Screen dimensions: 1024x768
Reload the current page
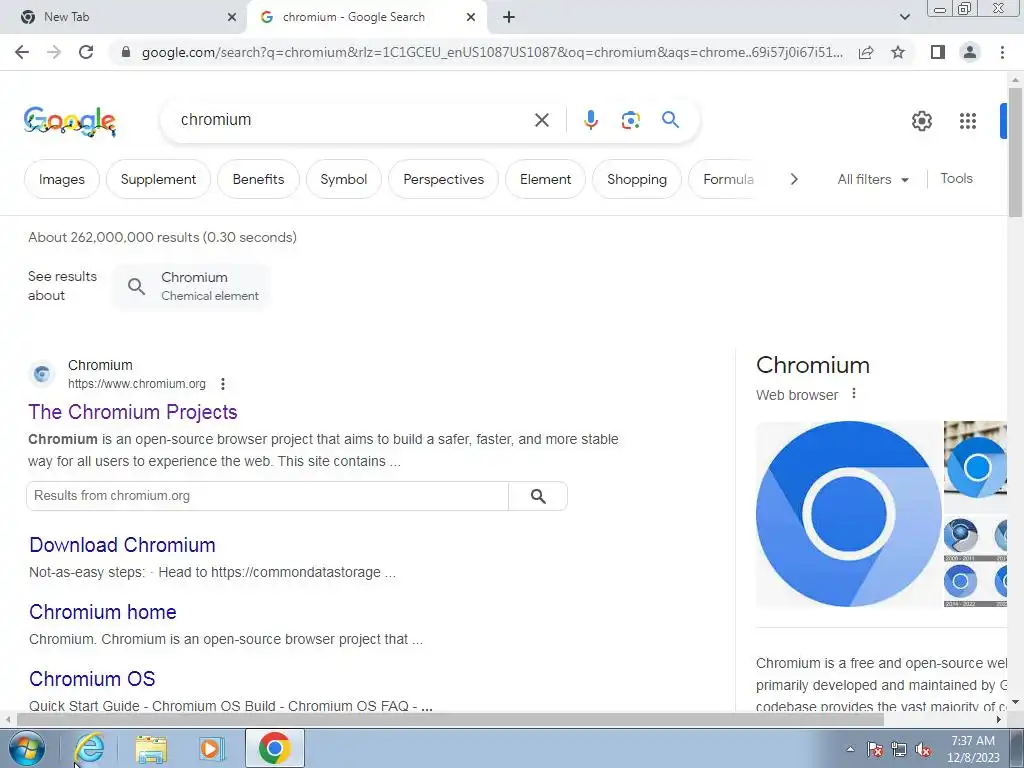86,52
